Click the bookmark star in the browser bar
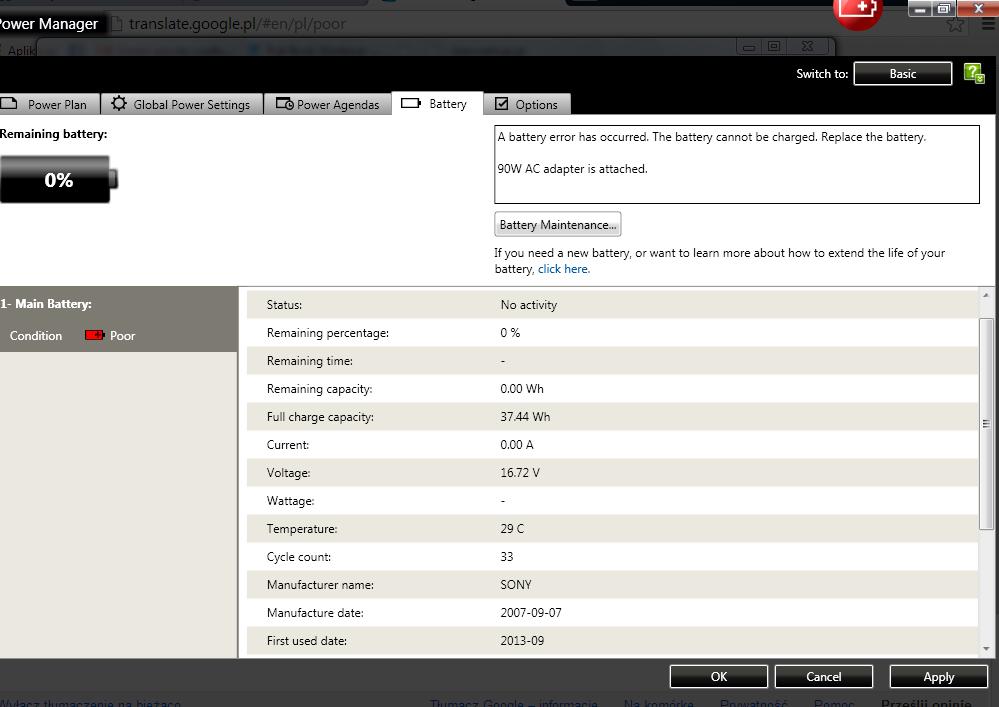The image size is (999, 707). point(955,22)
